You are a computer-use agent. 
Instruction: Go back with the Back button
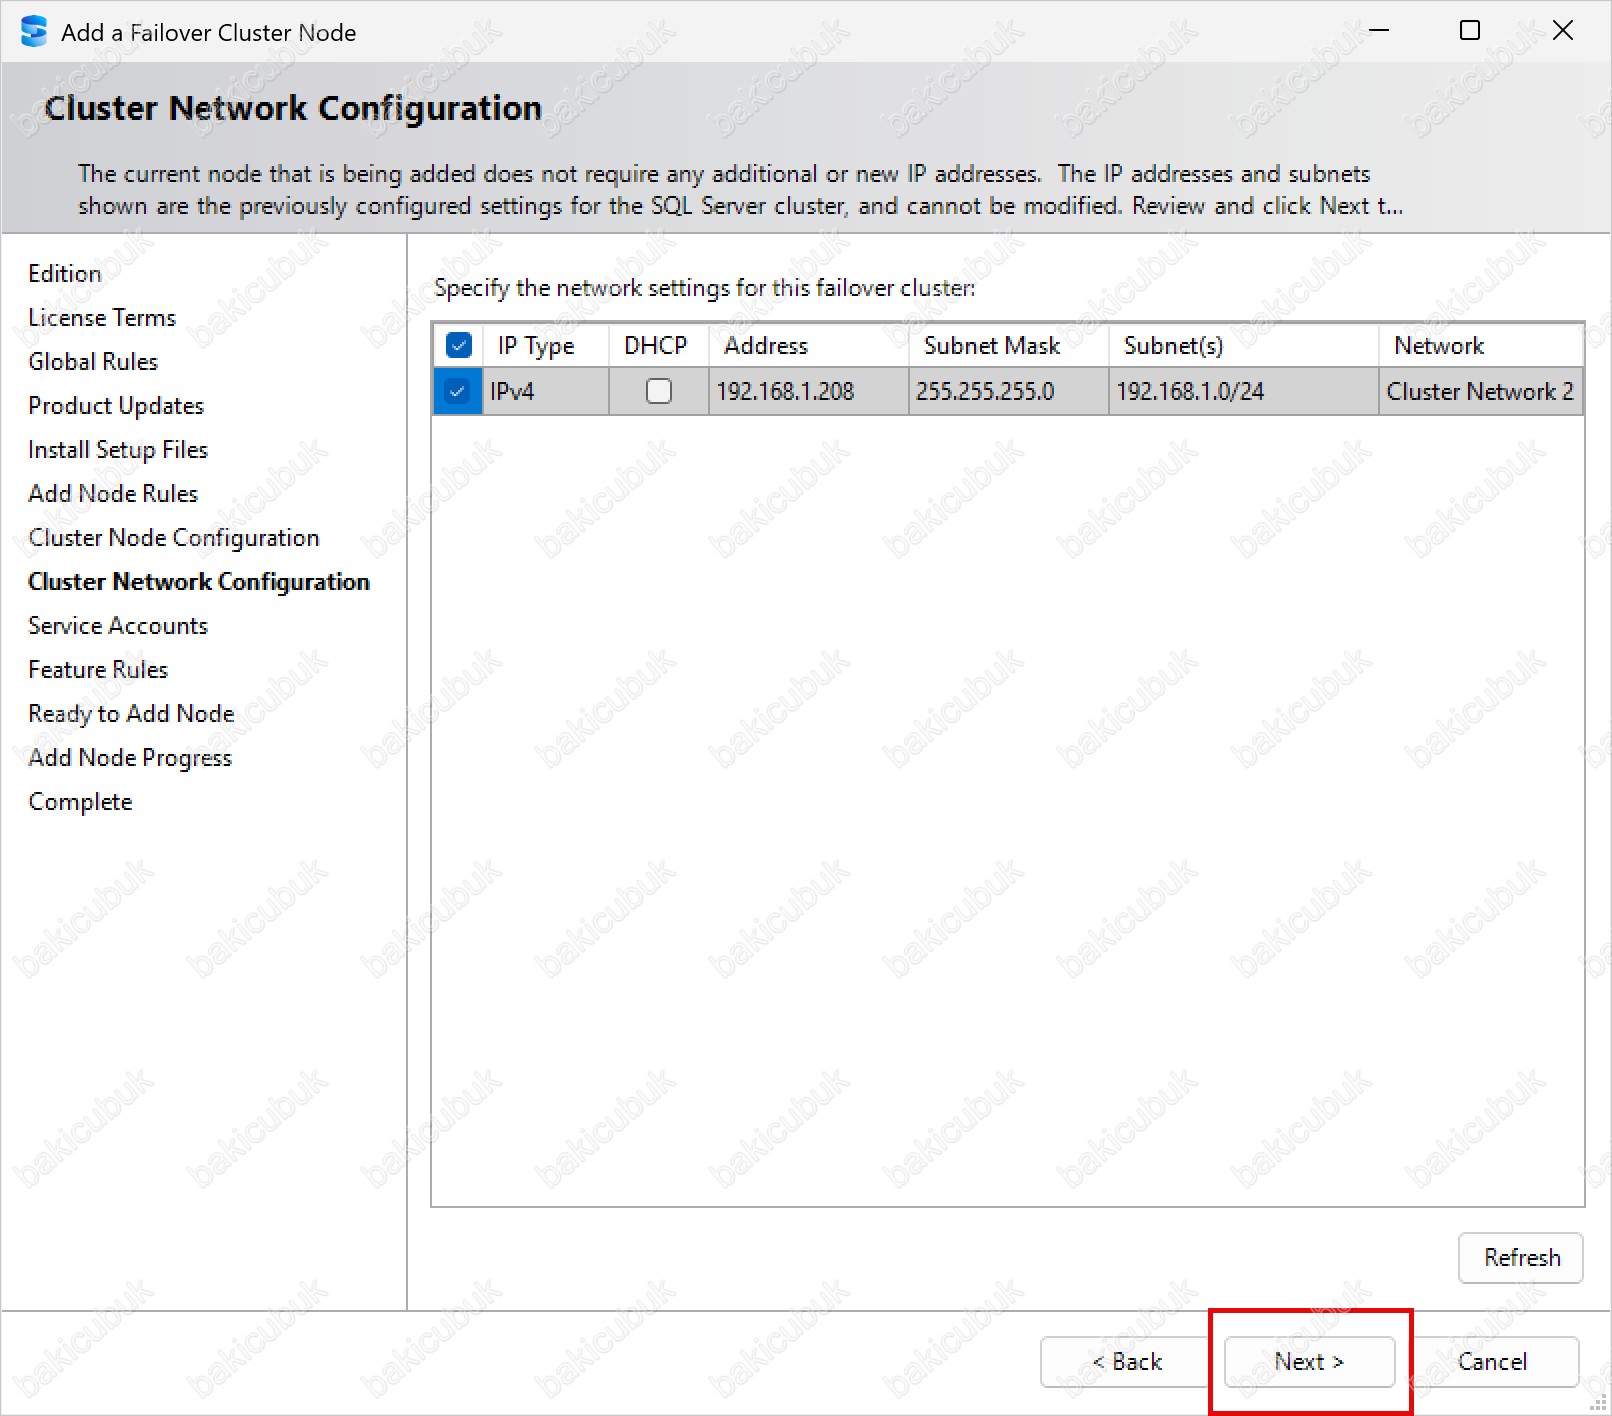coord(1126,1361)
